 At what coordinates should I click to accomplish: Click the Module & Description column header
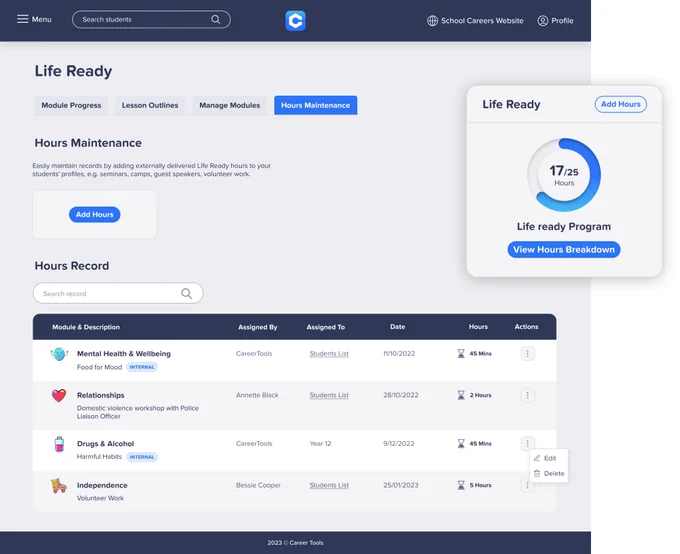[86, 327]
